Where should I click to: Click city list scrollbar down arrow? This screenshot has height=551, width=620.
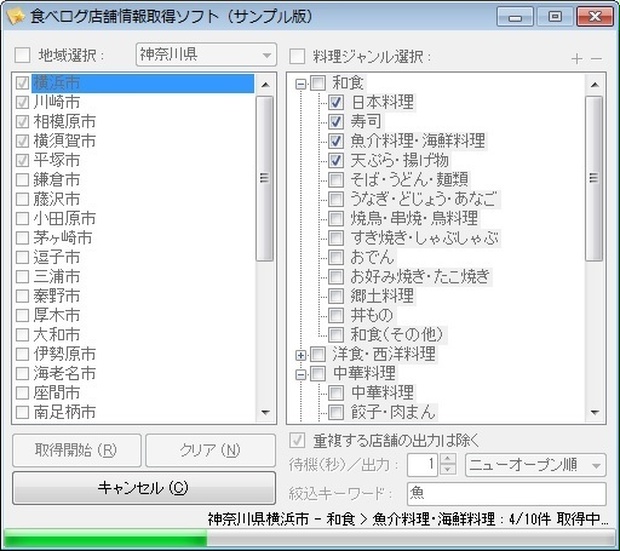coord(265,413)
